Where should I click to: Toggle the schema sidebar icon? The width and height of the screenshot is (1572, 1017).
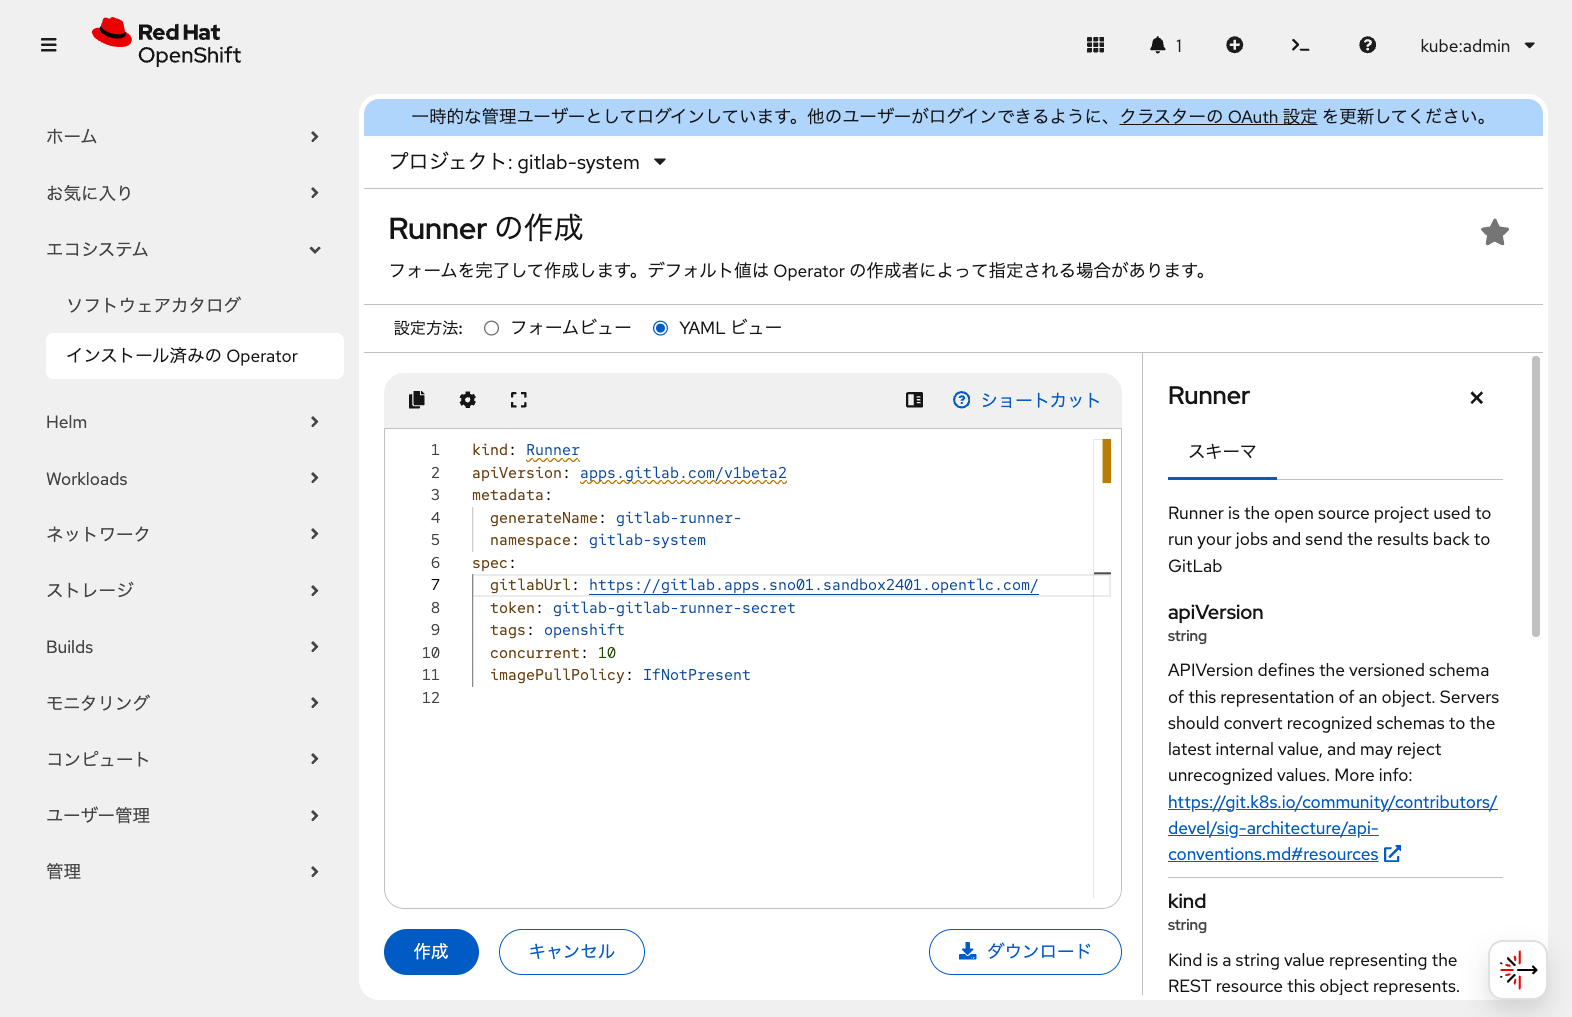(914, 400)
